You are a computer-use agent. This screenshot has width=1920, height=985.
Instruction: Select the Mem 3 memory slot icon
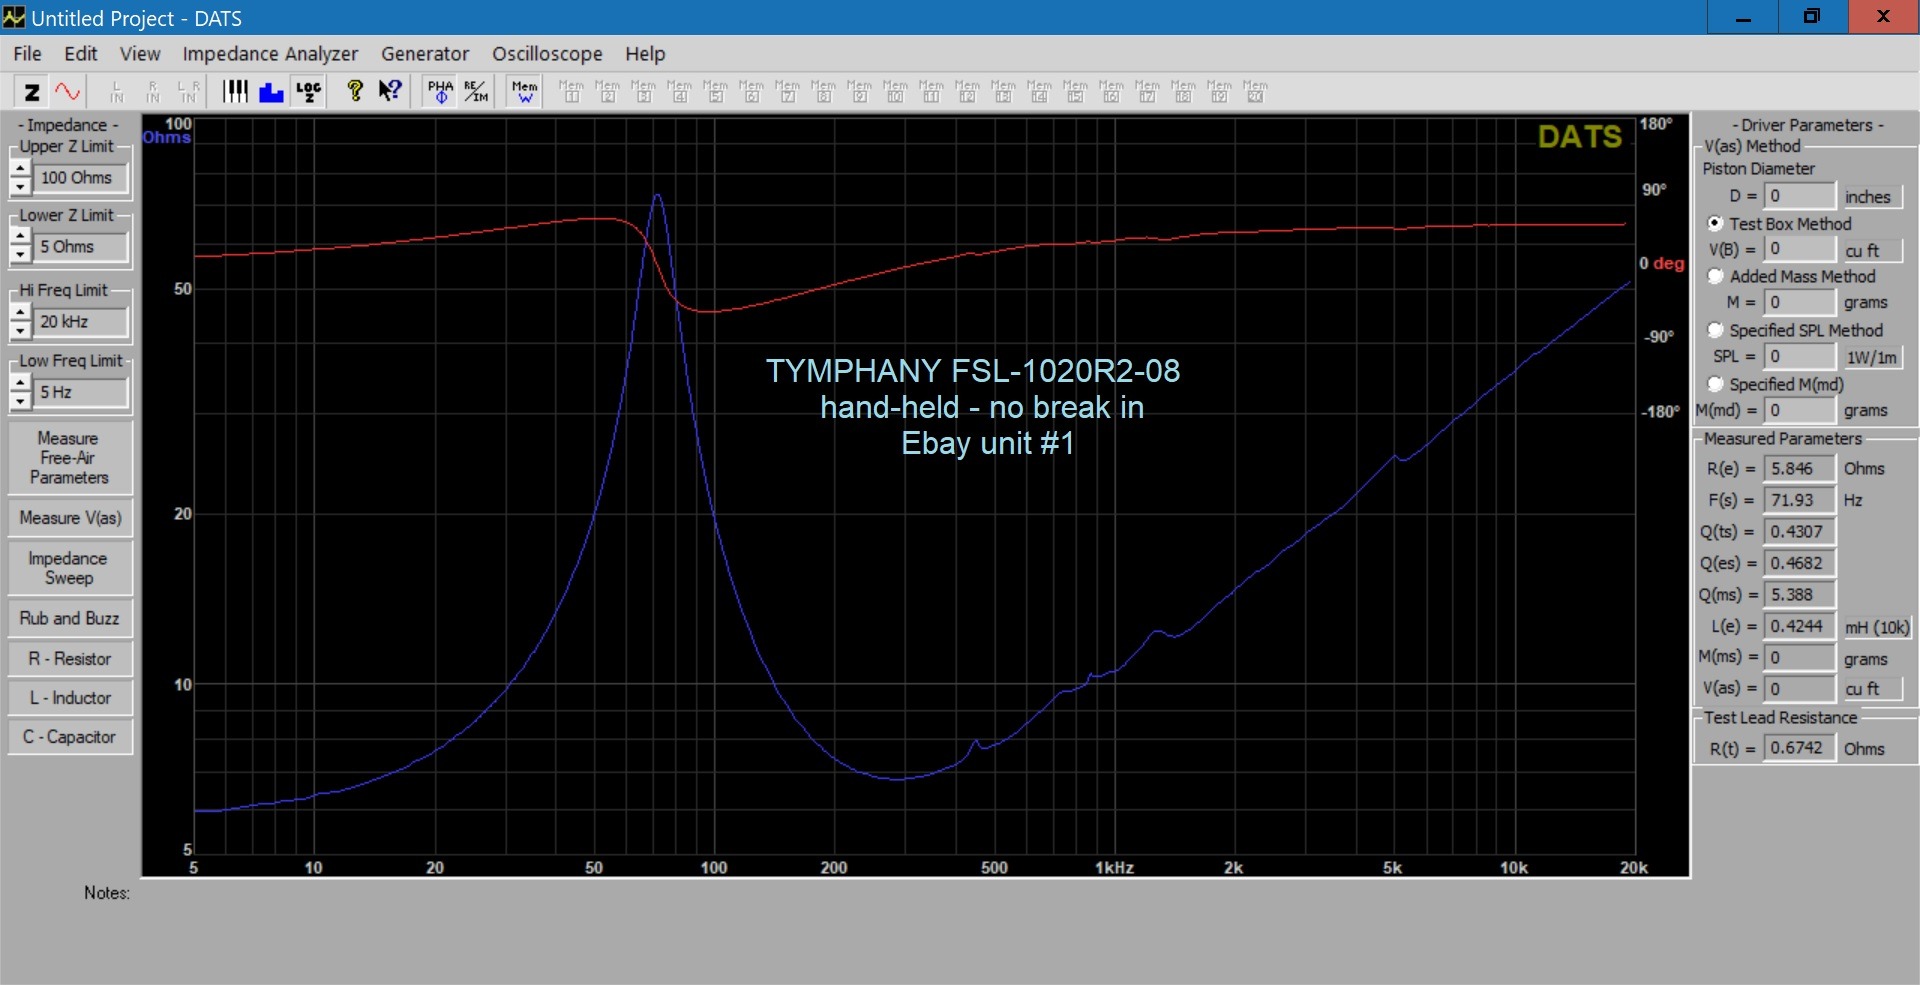coord(643,92)
